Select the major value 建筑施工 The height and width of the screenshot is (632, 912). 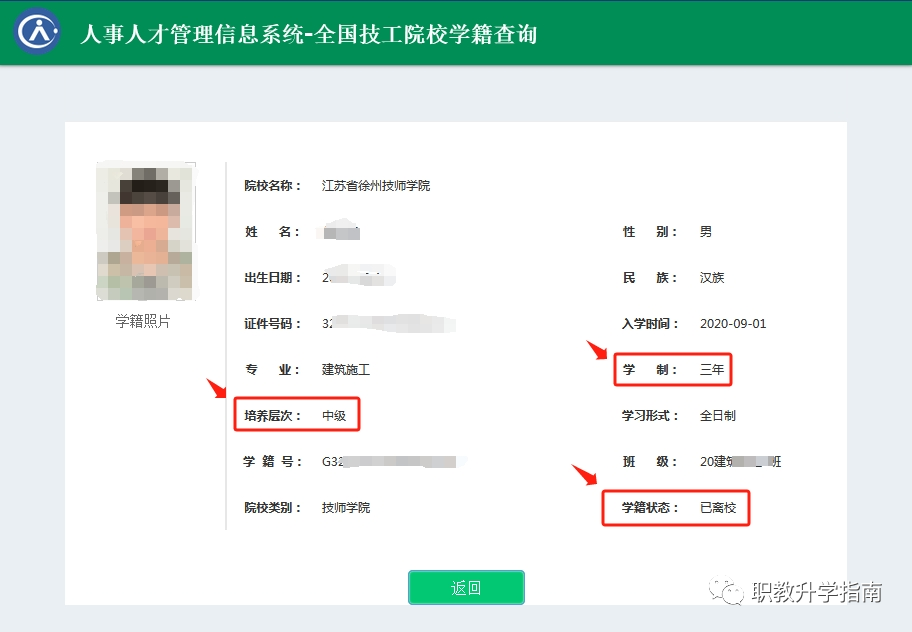pos(346,369)
